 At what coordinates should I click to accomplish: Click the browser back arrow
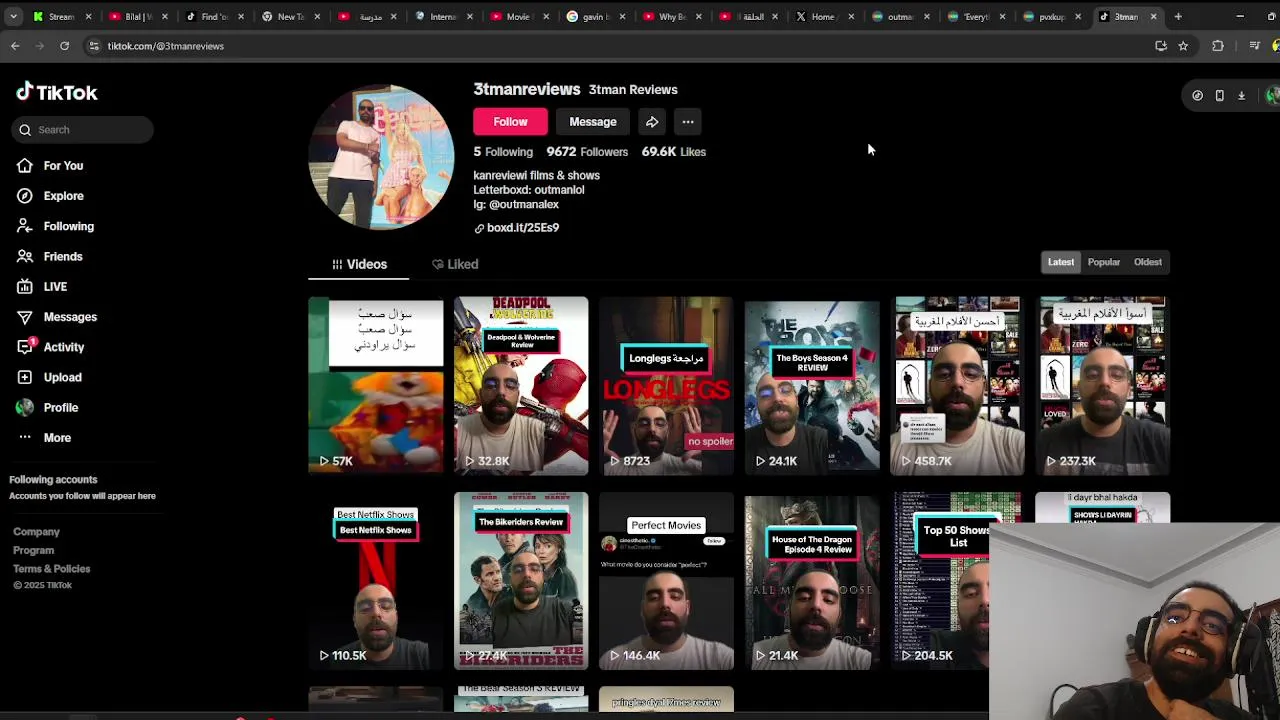(15, 46)
